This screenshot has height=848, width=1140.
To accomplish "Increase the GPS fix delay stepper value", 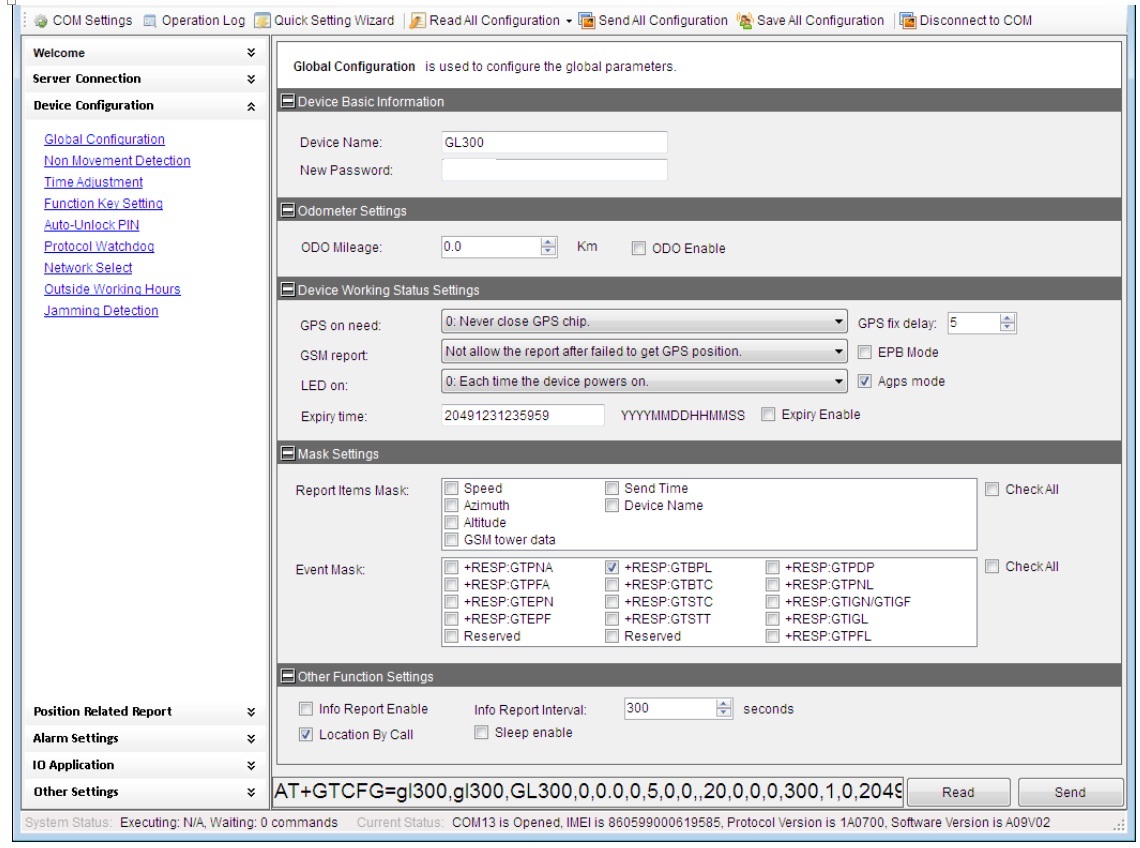I will 1008,318.
